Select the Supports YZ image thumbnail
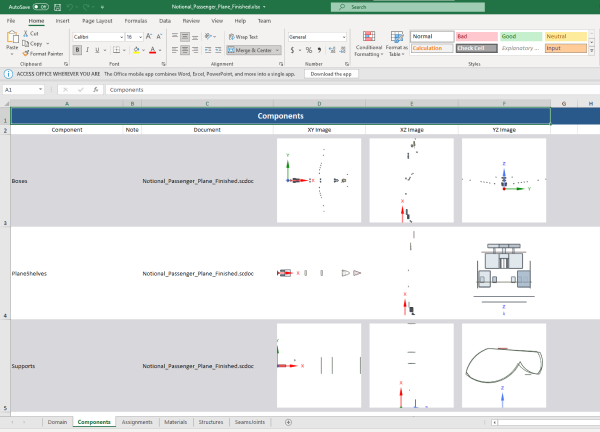600x432 pixels. coord(504,365)
